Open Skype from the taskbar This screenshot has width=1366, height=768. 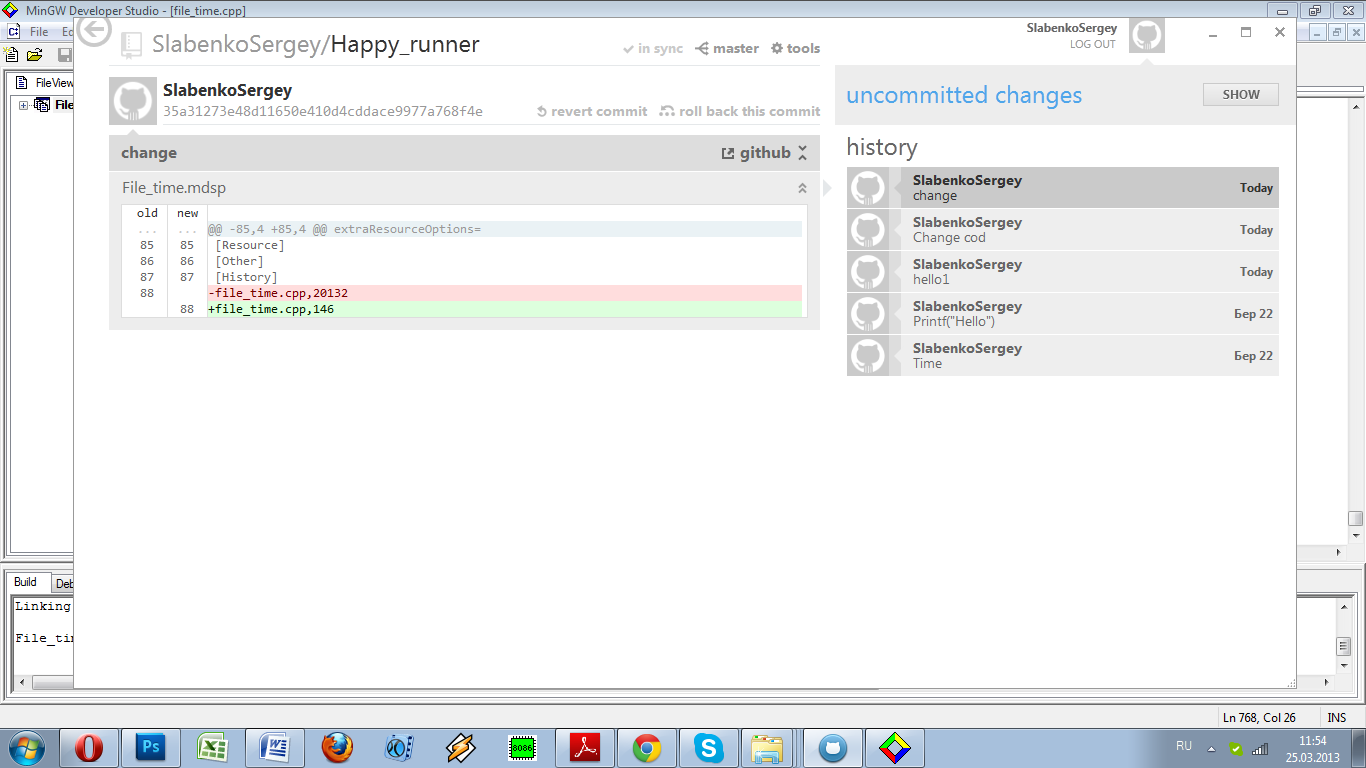709,748
